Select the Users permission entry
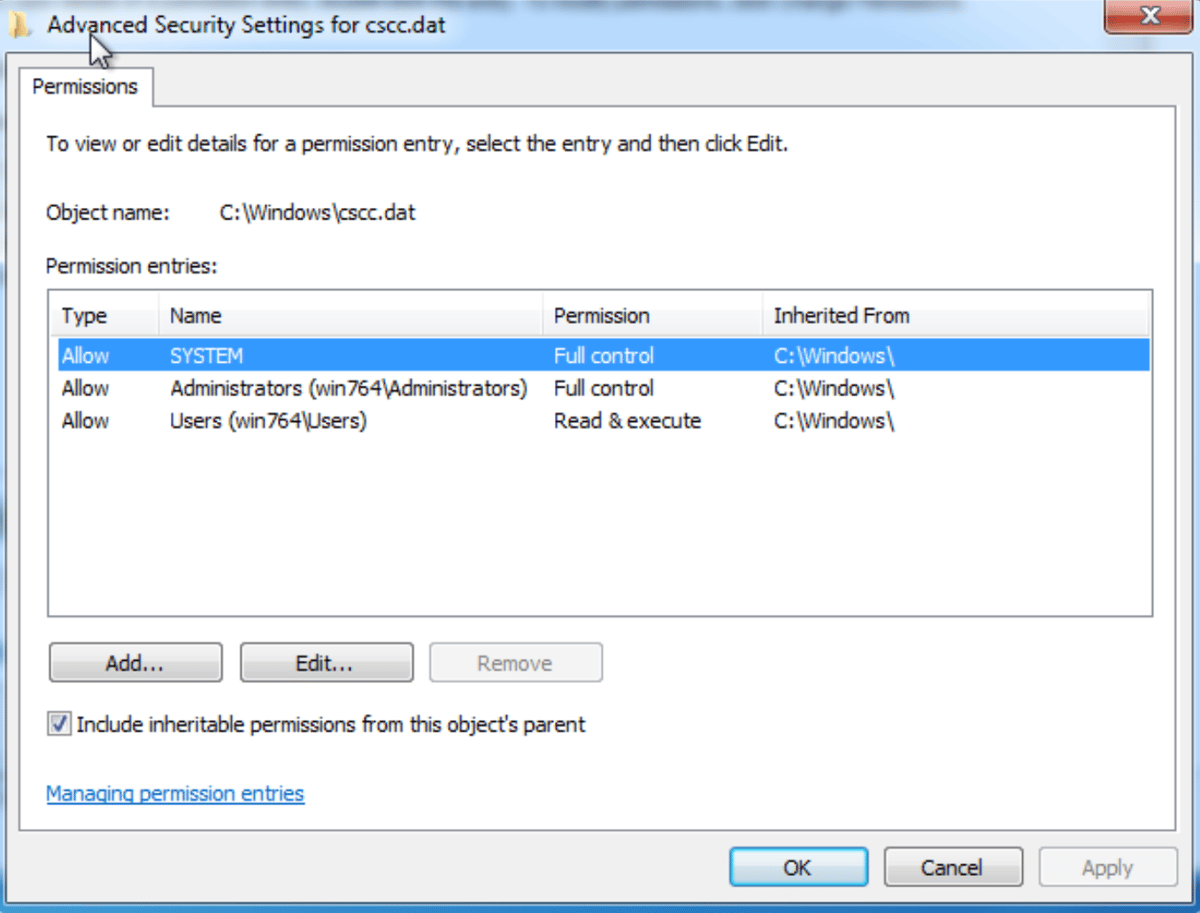The image size is (1200, 913). coord(300,420)
